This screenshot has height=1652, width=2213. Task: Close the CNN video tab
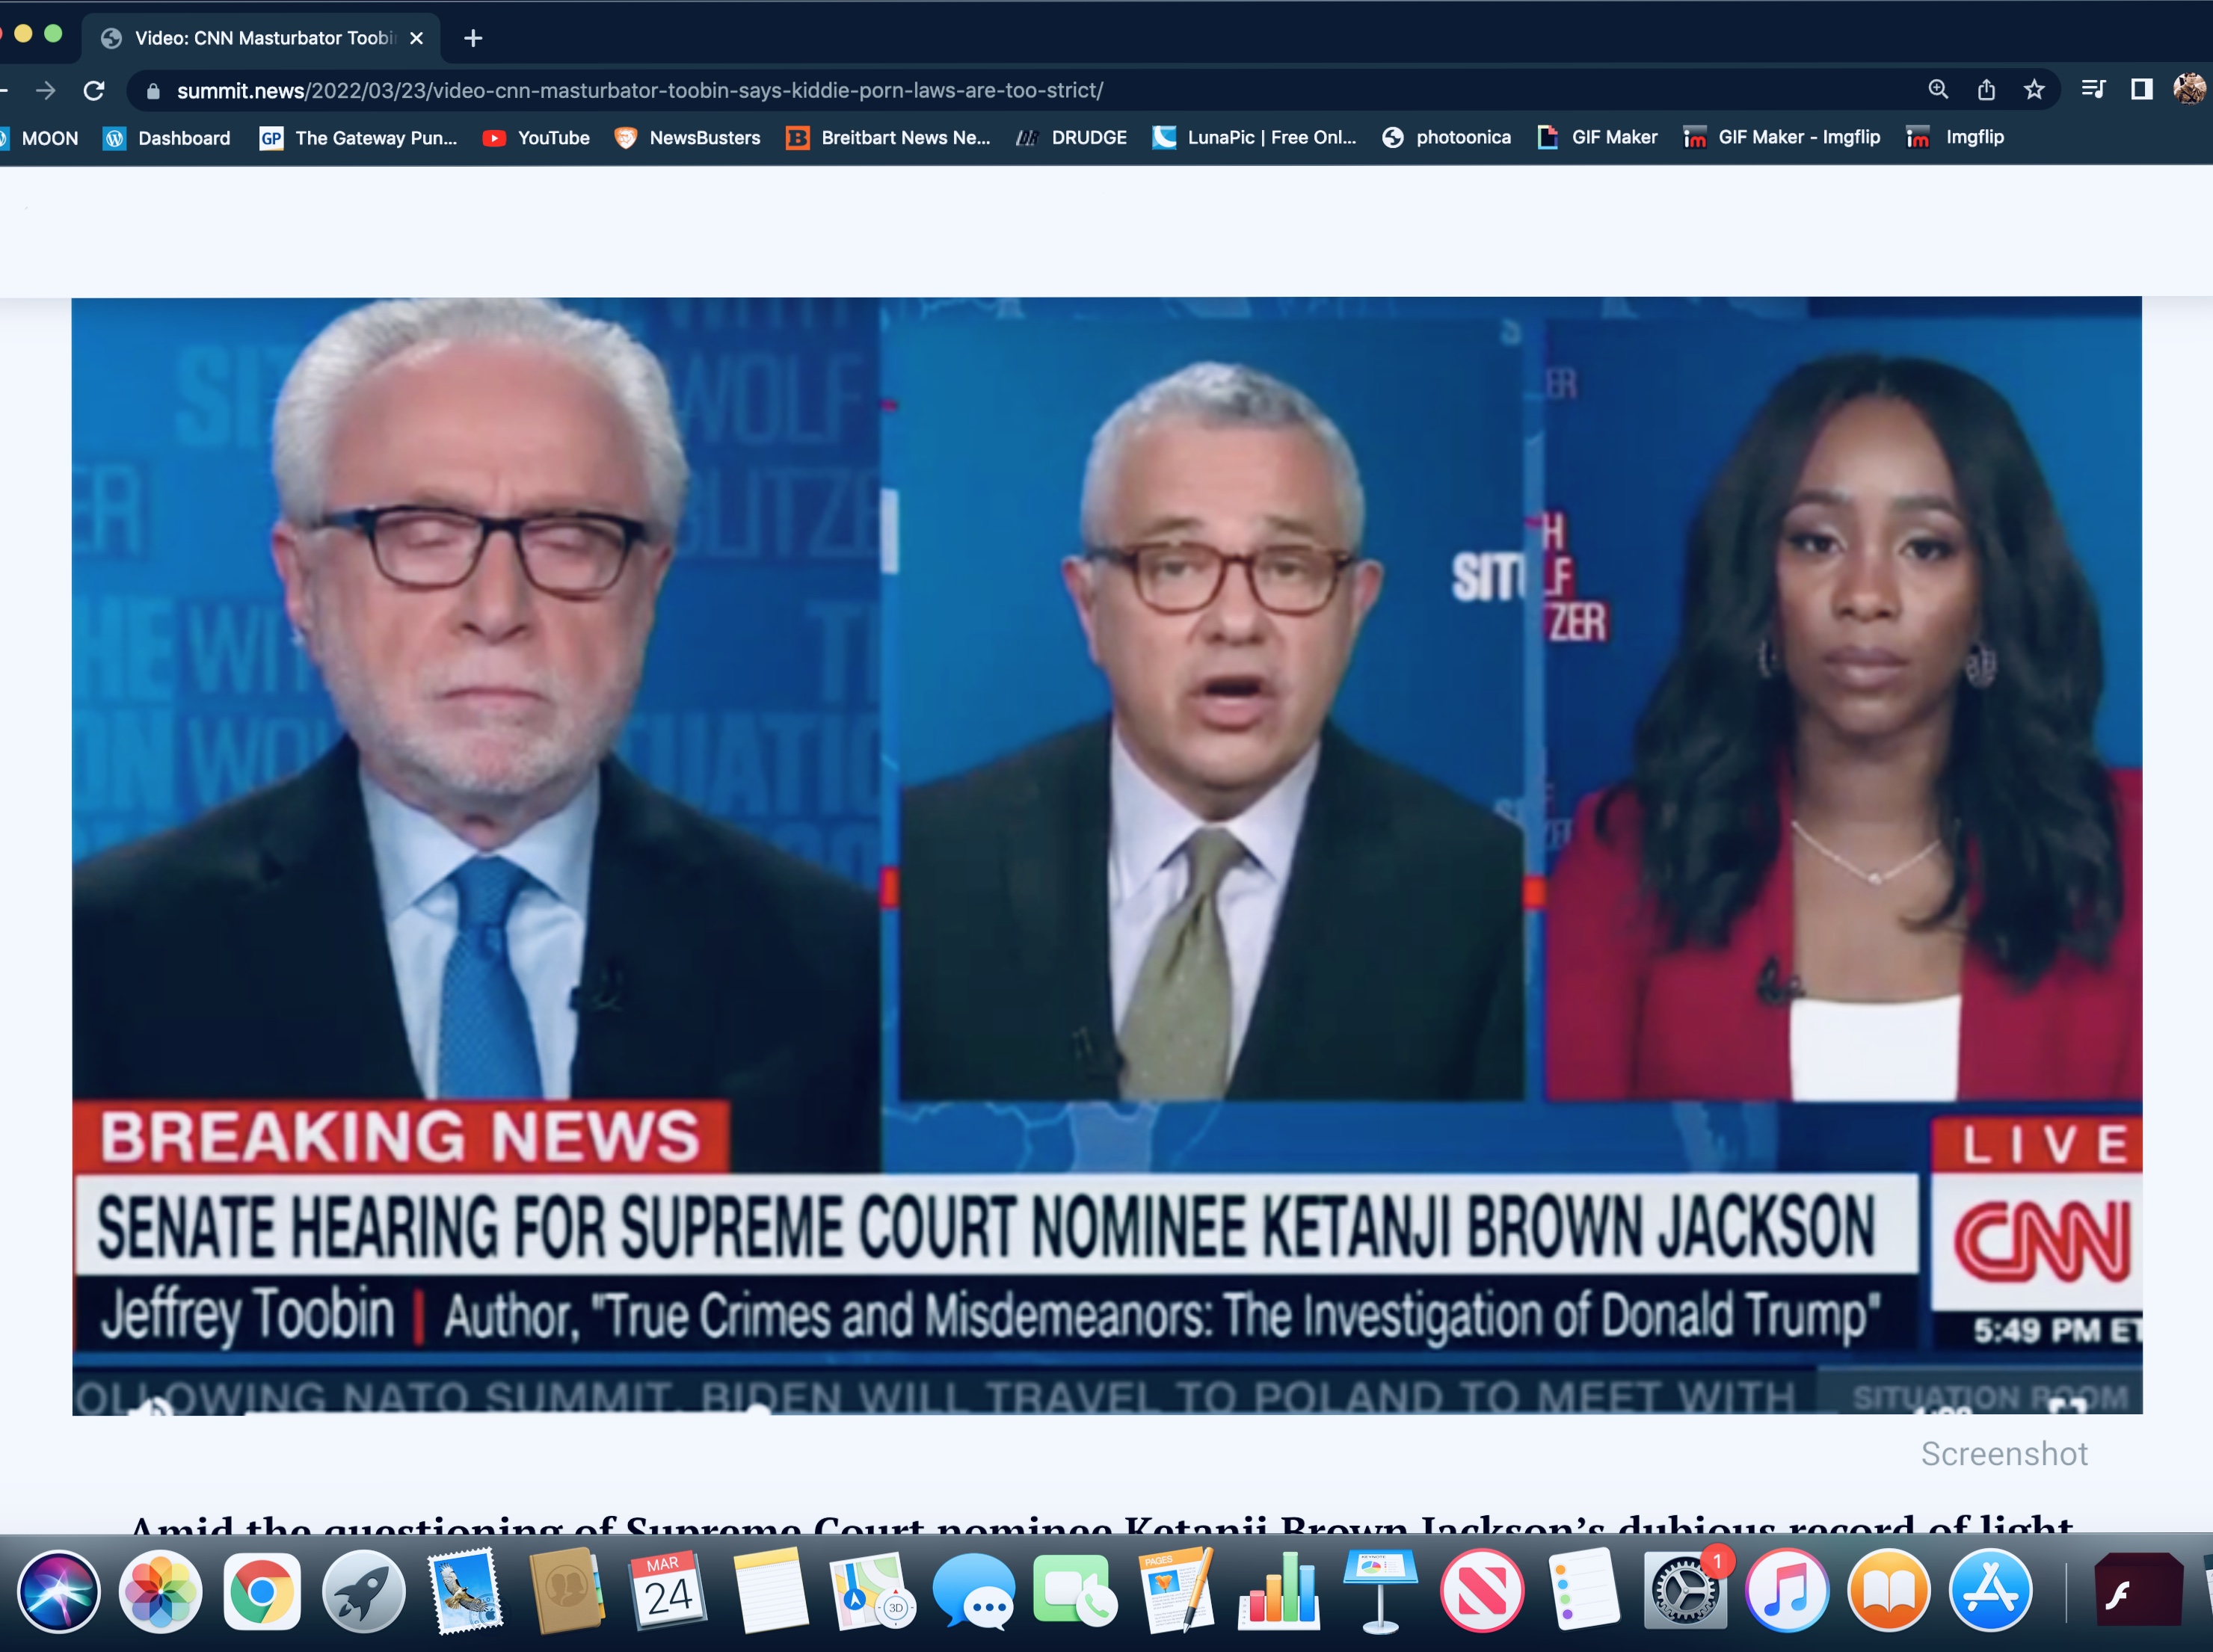click(x=417, y=38)
